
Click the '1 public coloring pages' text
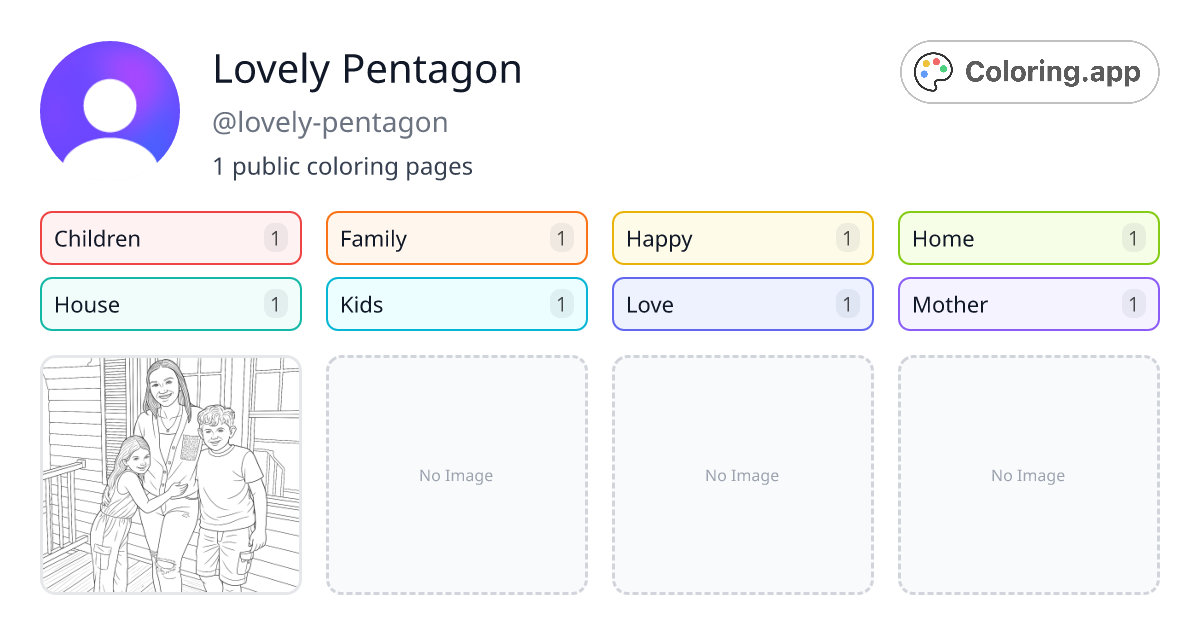[343, 166]
